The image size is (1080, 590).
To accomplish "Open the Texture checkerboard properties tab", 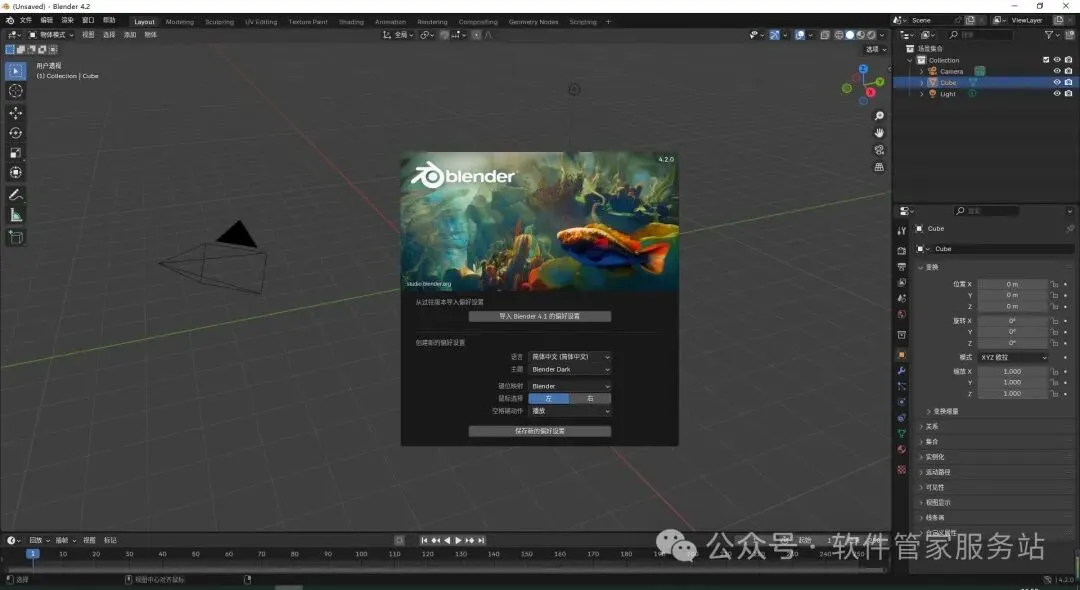I will (x=902, y=470).
